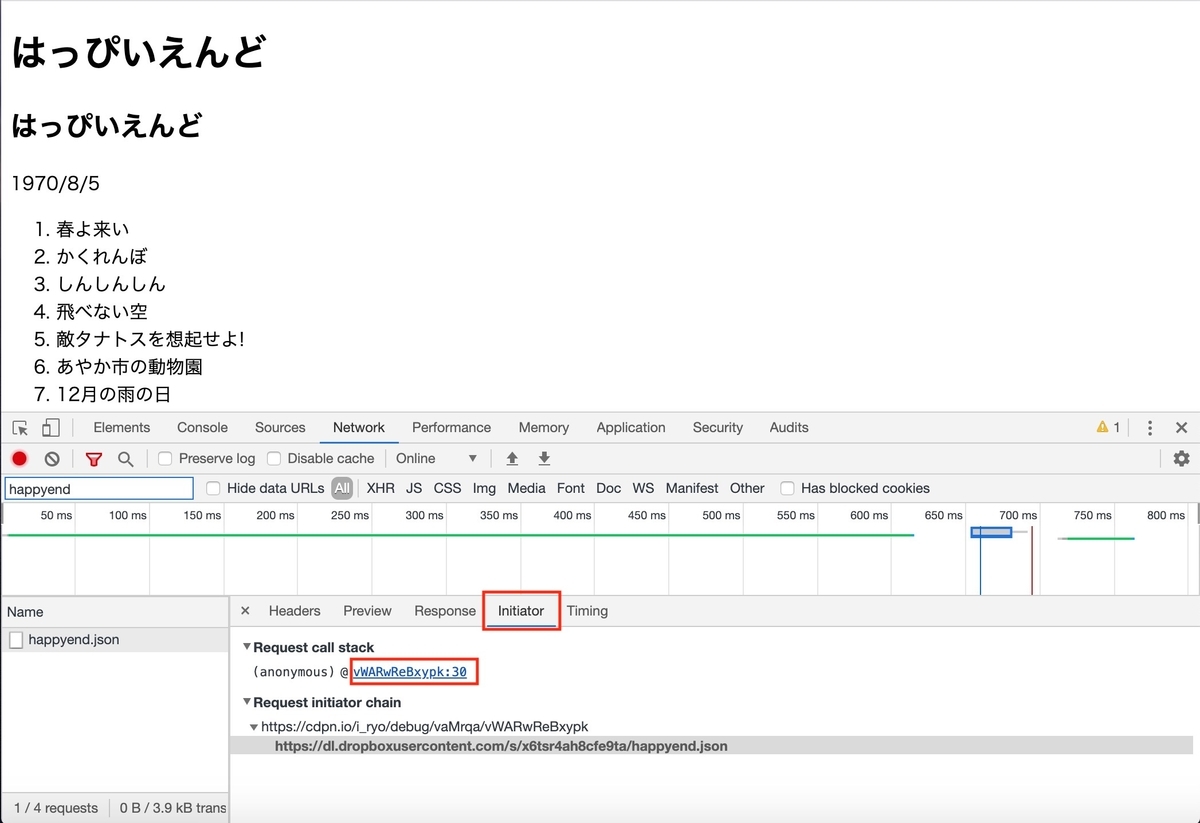The width and height of the screenshot is (1200, 823).
Task: Click track 12月の雨の日 in list
Action: (x=114, y=394)
